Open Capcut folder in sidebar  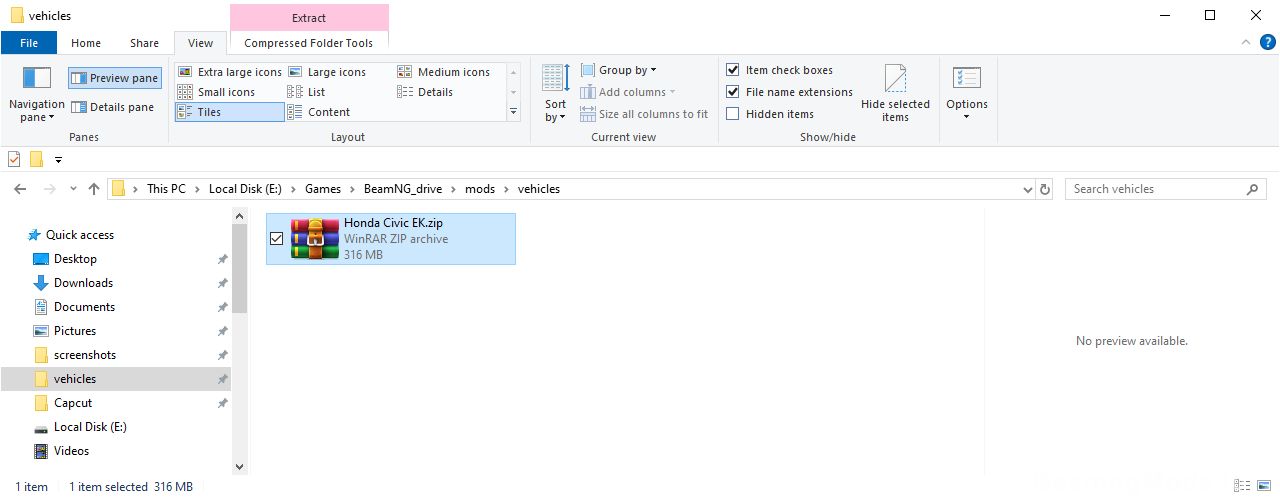click(x=73, y=403)
